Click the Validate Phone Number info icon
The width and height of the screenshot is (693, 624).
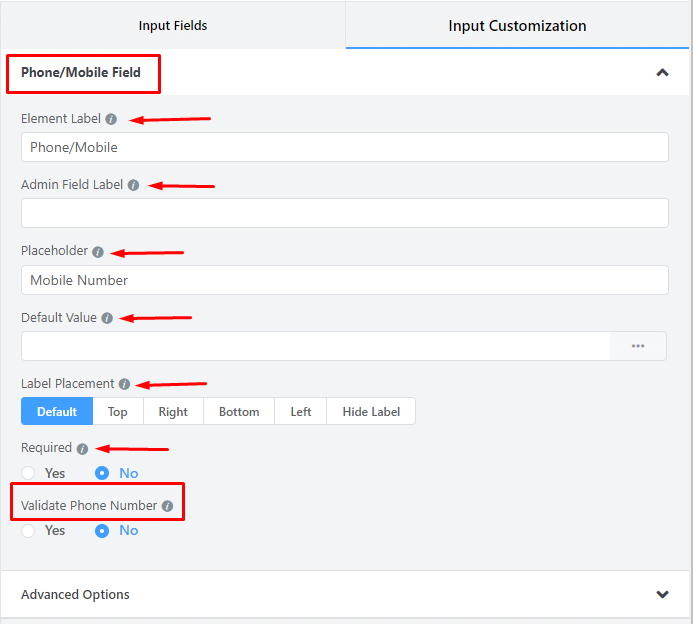click(x=167, y=506)
